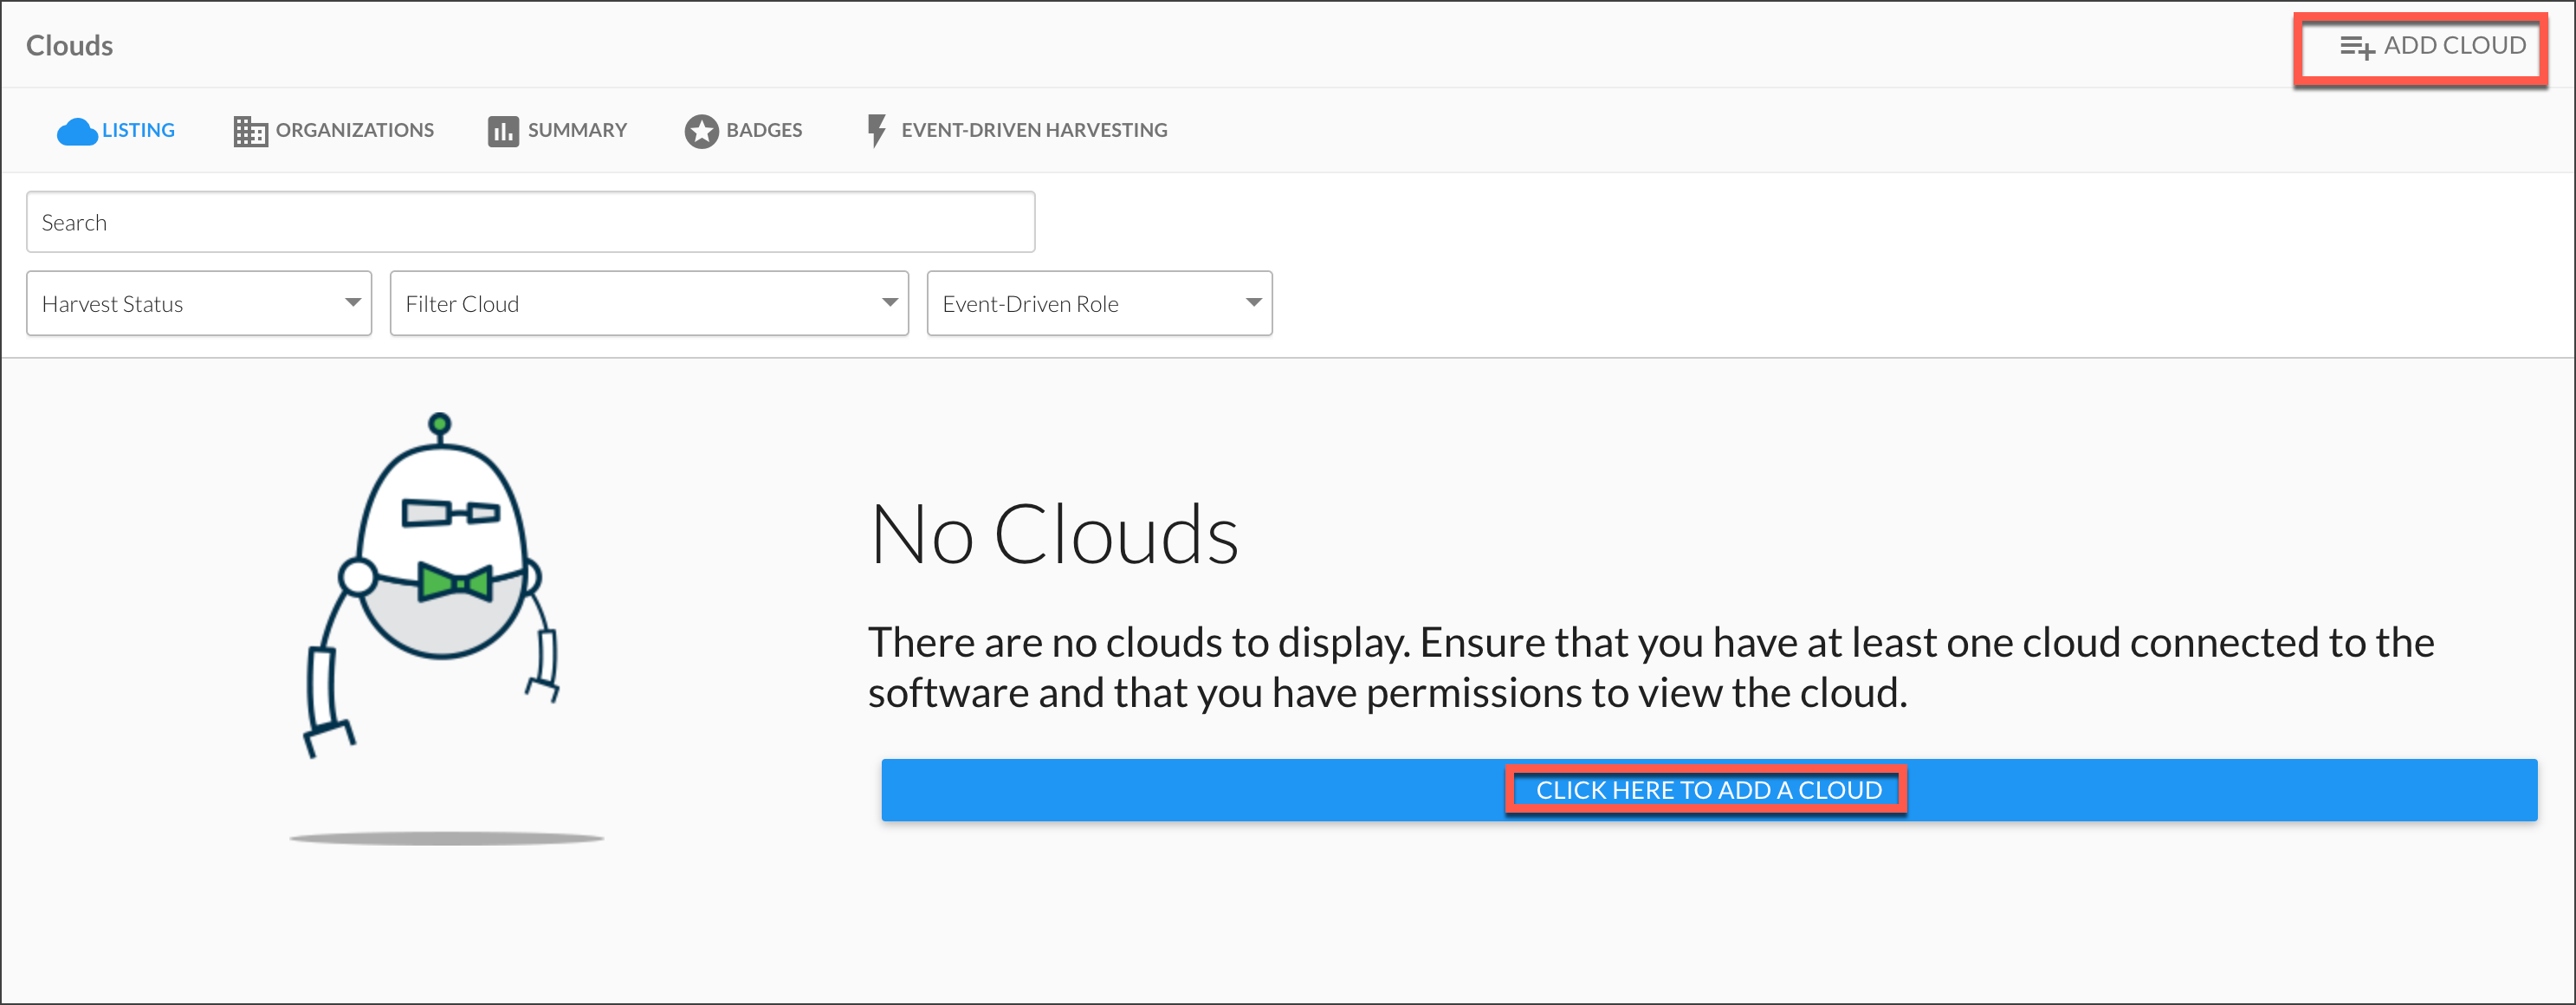2576x1005 pixels.
Task: Switch to the Summary tab
Action: click(577, 130)
